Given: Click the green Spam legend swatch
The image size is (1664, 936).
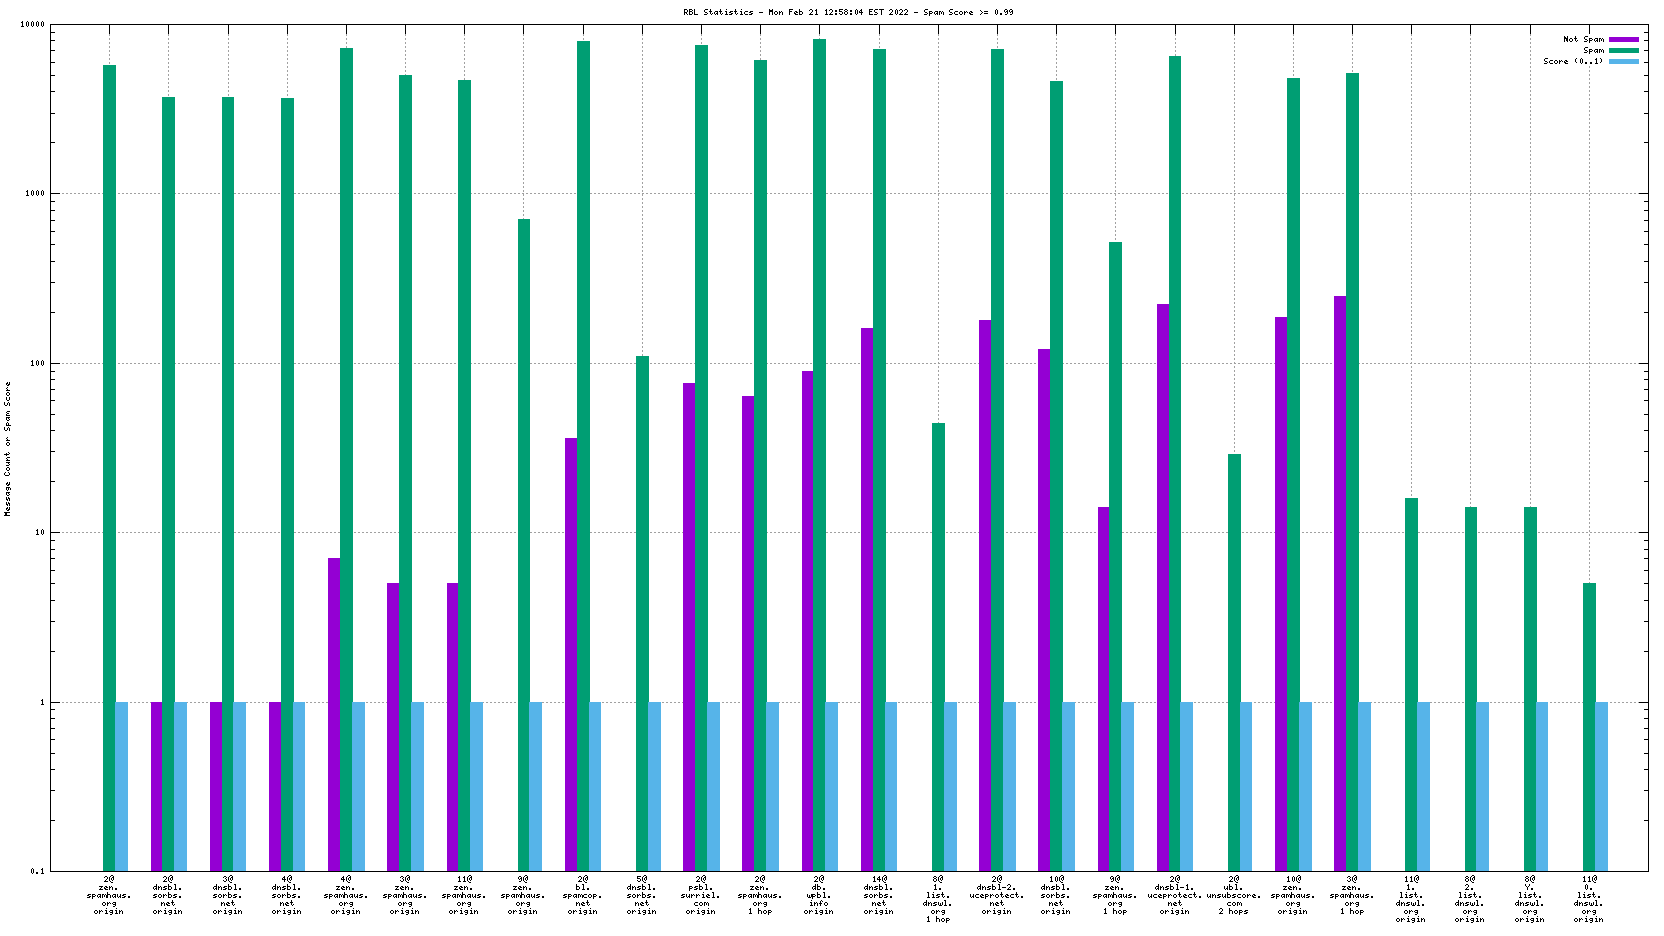Looking at the screenshot, I should pos(1624,50).
